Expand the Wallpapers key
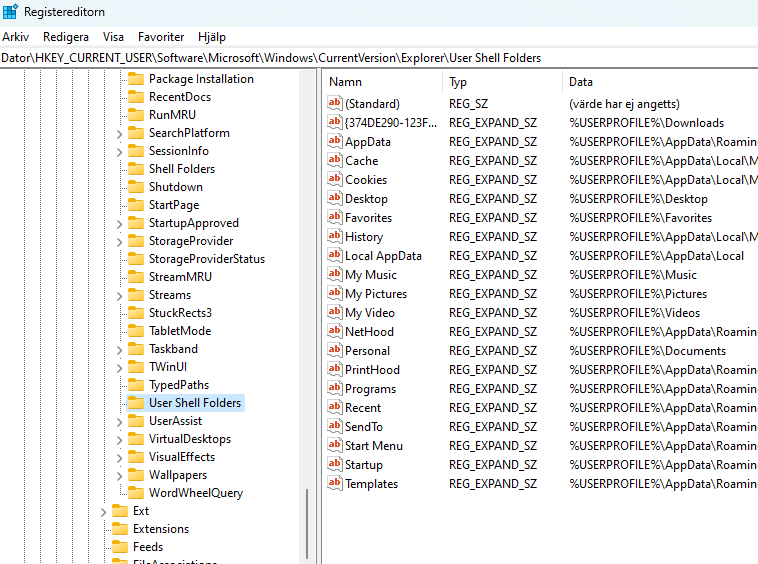Screen dimensions: 758x564 pos(119,476)
